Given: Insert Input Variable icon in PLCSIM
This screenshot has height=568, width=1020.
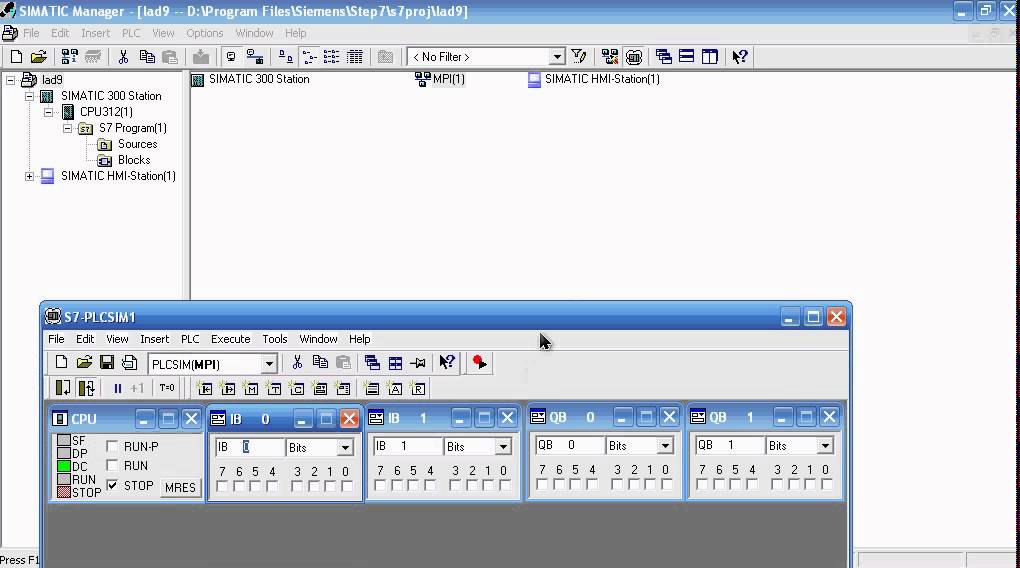Looking at the screenshot, I should [x=205, y=388].
